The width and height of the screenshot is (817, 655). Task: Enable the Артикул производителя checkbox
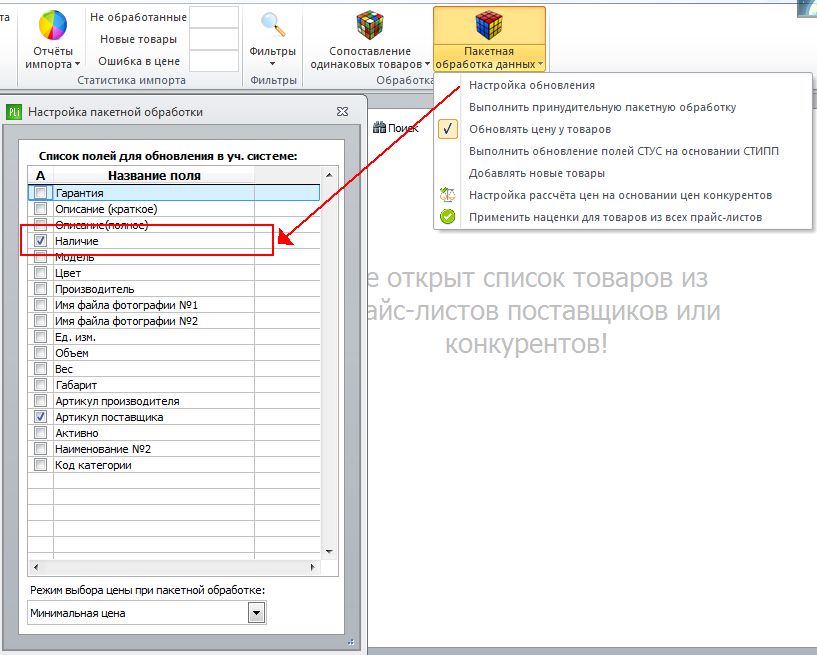point(40,401)
